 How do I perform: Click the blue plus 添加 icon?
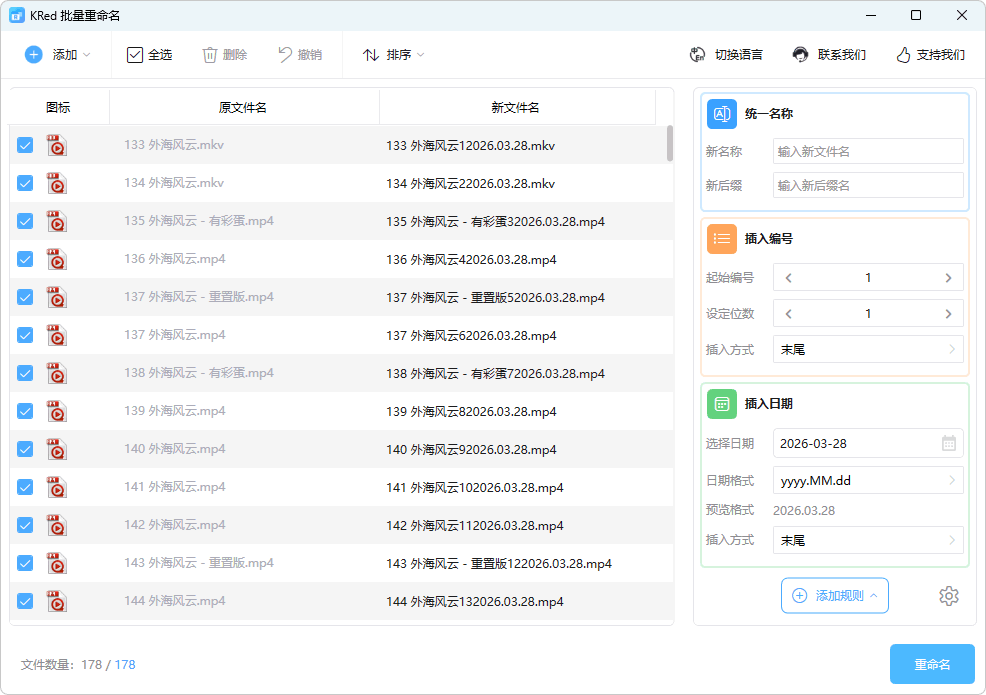pyautogui.click(x=33, y=55)
